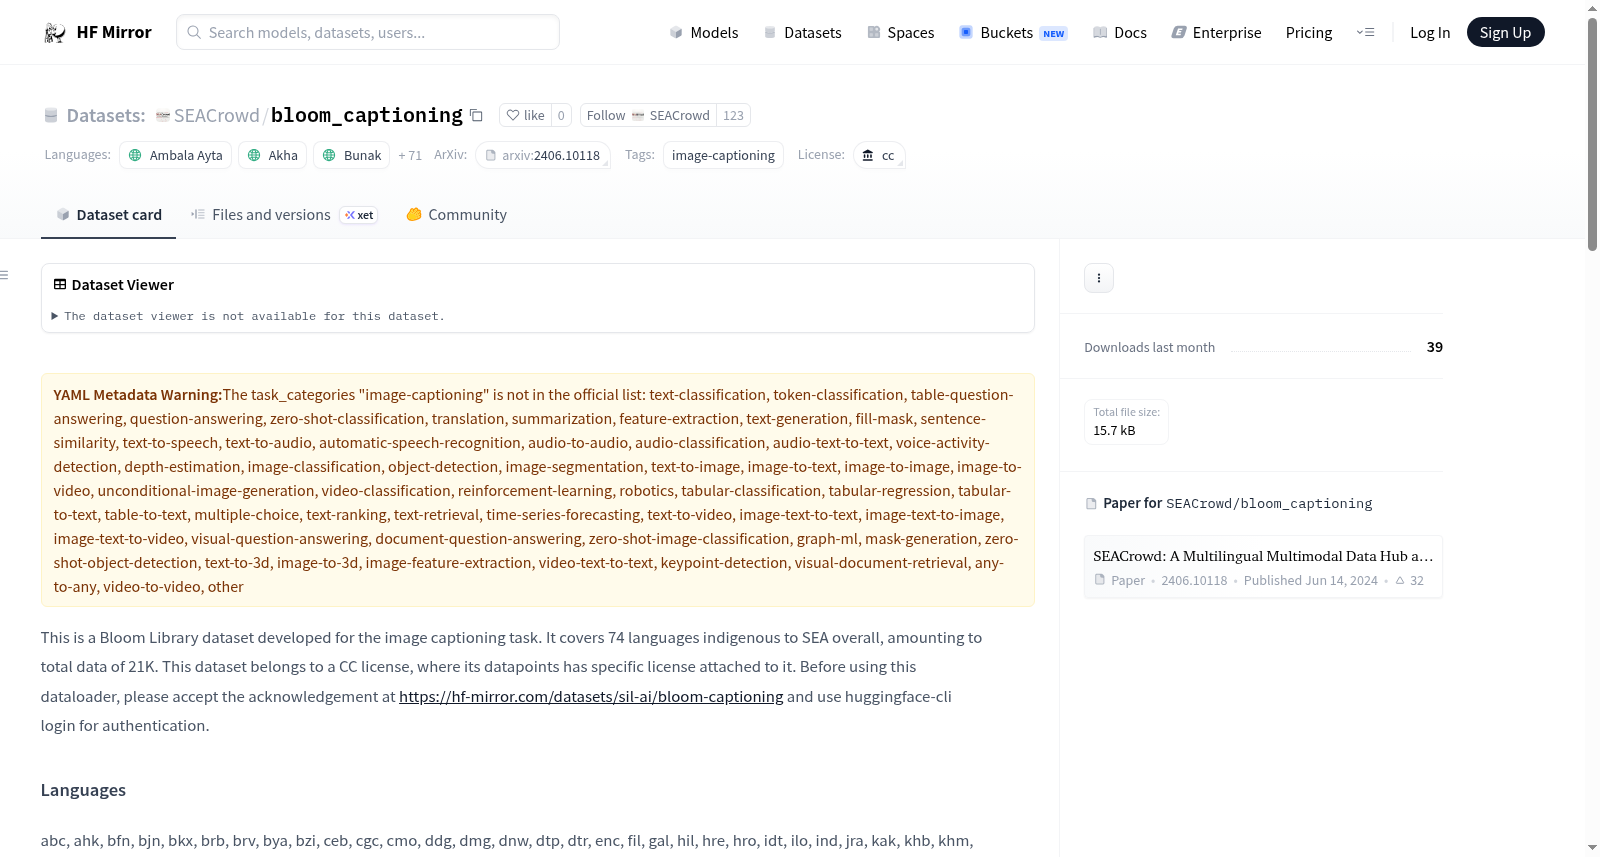Select the Akha language tag
1600x857 pixels.
pyautogui.click(x=273, y=156)
